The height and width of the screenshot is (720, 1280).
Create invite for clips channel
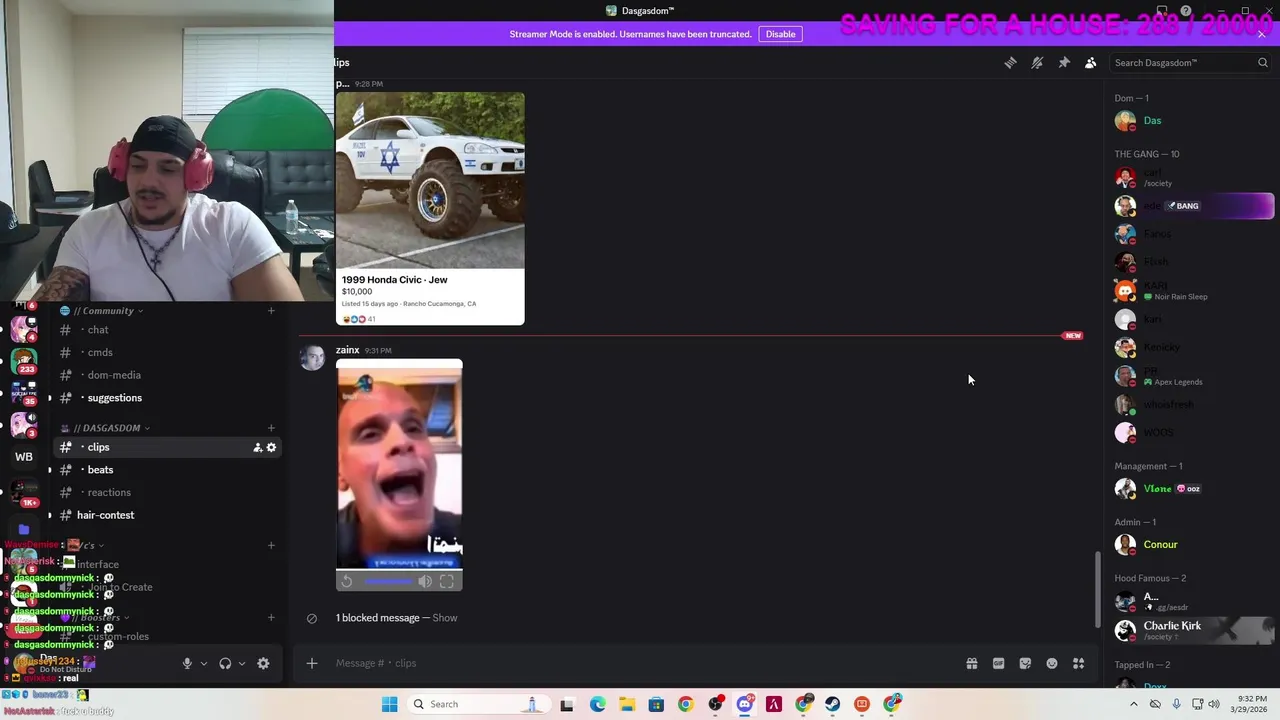click(x=257, y=447)
